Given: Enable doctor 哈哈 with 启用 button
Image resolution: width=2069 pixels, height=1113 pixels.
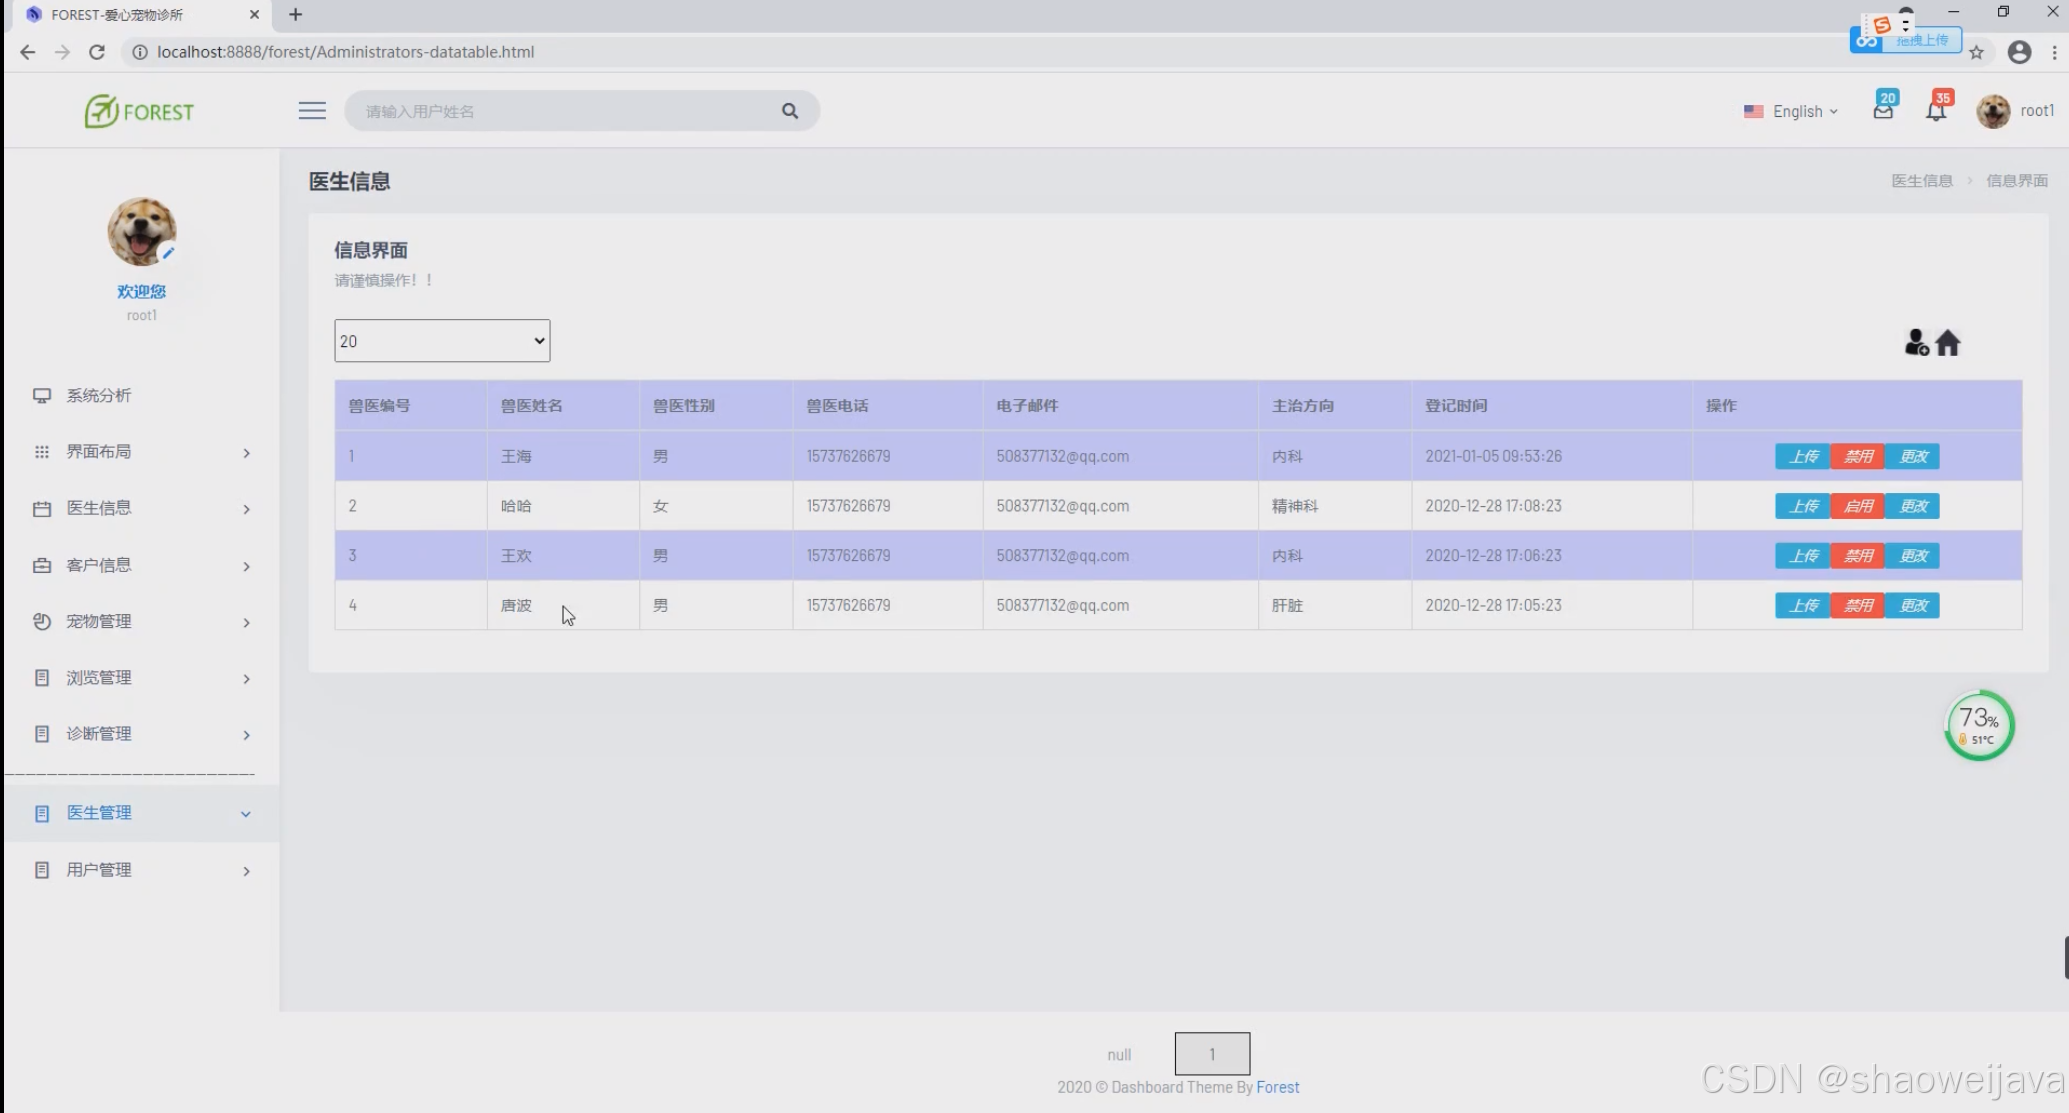Looking at the screenshot, I should pos(1857,506).
